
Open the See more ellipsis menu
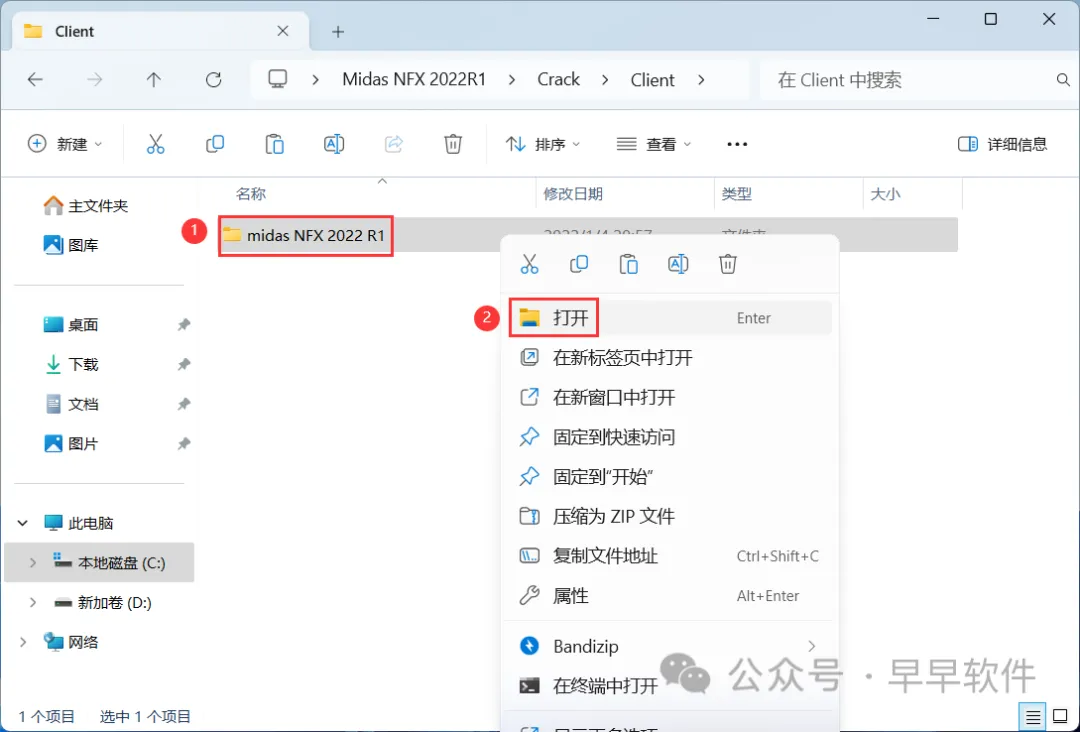(x=737, y=144)
